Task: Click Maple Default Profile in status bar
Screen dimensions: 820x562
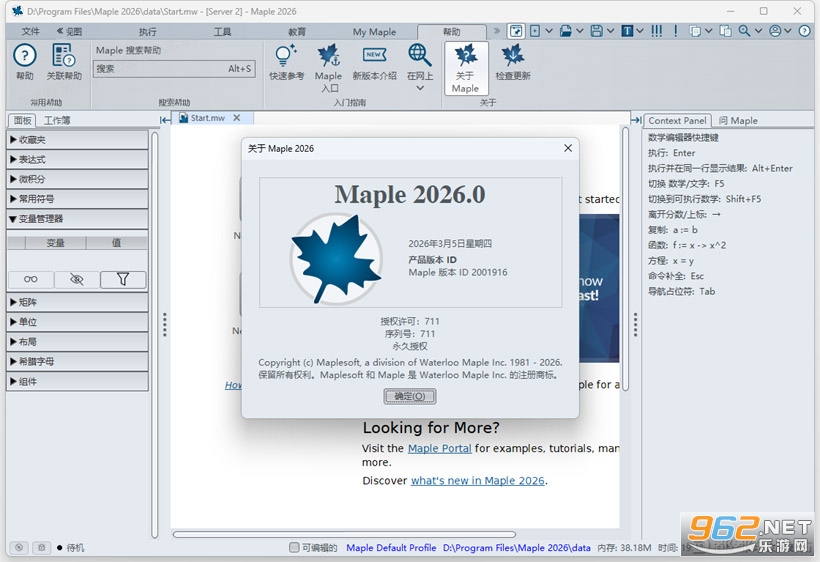Action: point(391,547)
